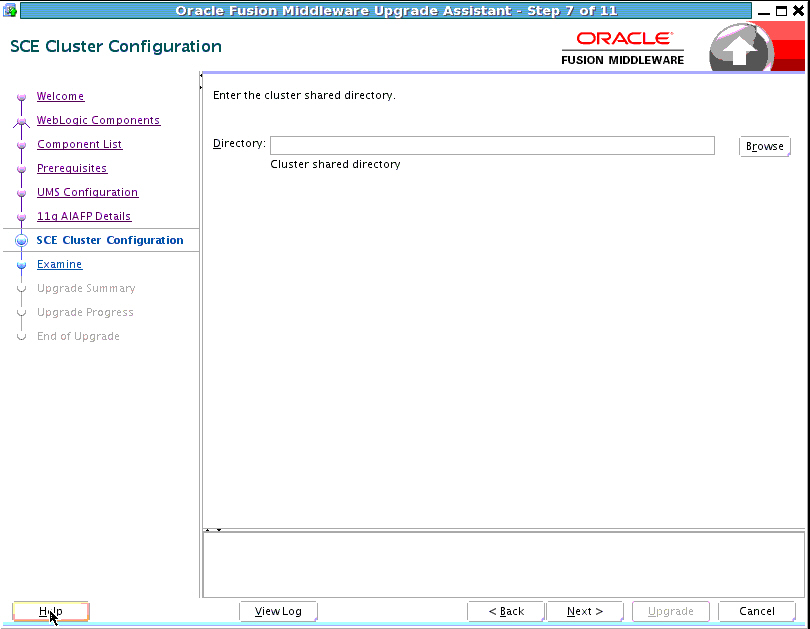The image size is (810, 629).
Task: Click the Oracle Fusion Middleware logo
Action: click(623, 48)
